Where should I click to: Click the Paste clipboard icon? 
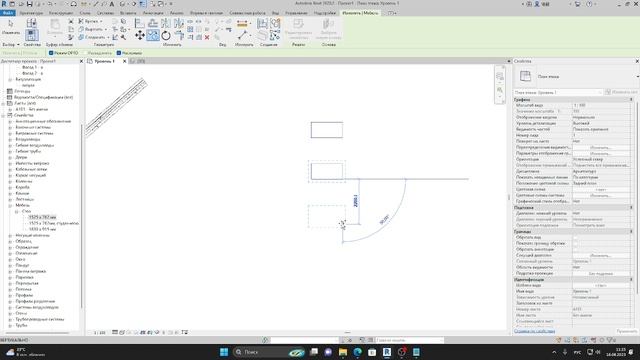click(55, 24)
